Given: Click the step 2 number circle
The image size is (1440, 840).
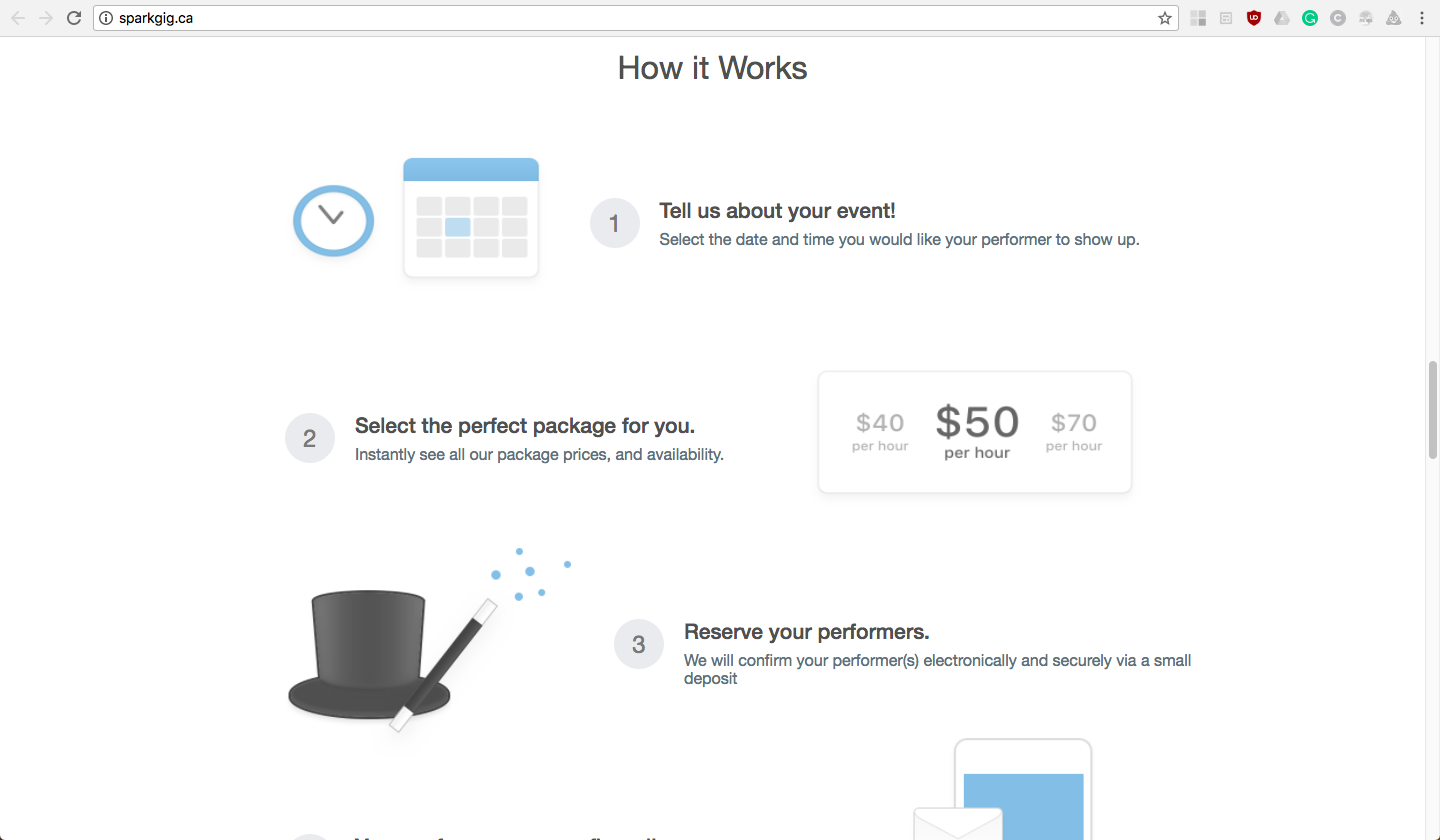Looking at the screenshot, I should pos(309,438).
